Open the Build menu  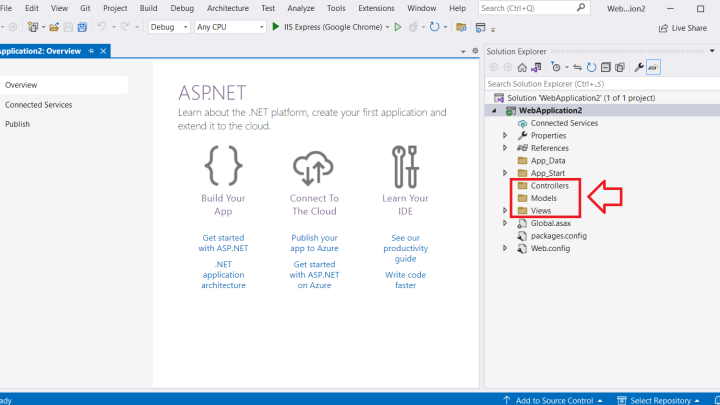click(148, 8)
